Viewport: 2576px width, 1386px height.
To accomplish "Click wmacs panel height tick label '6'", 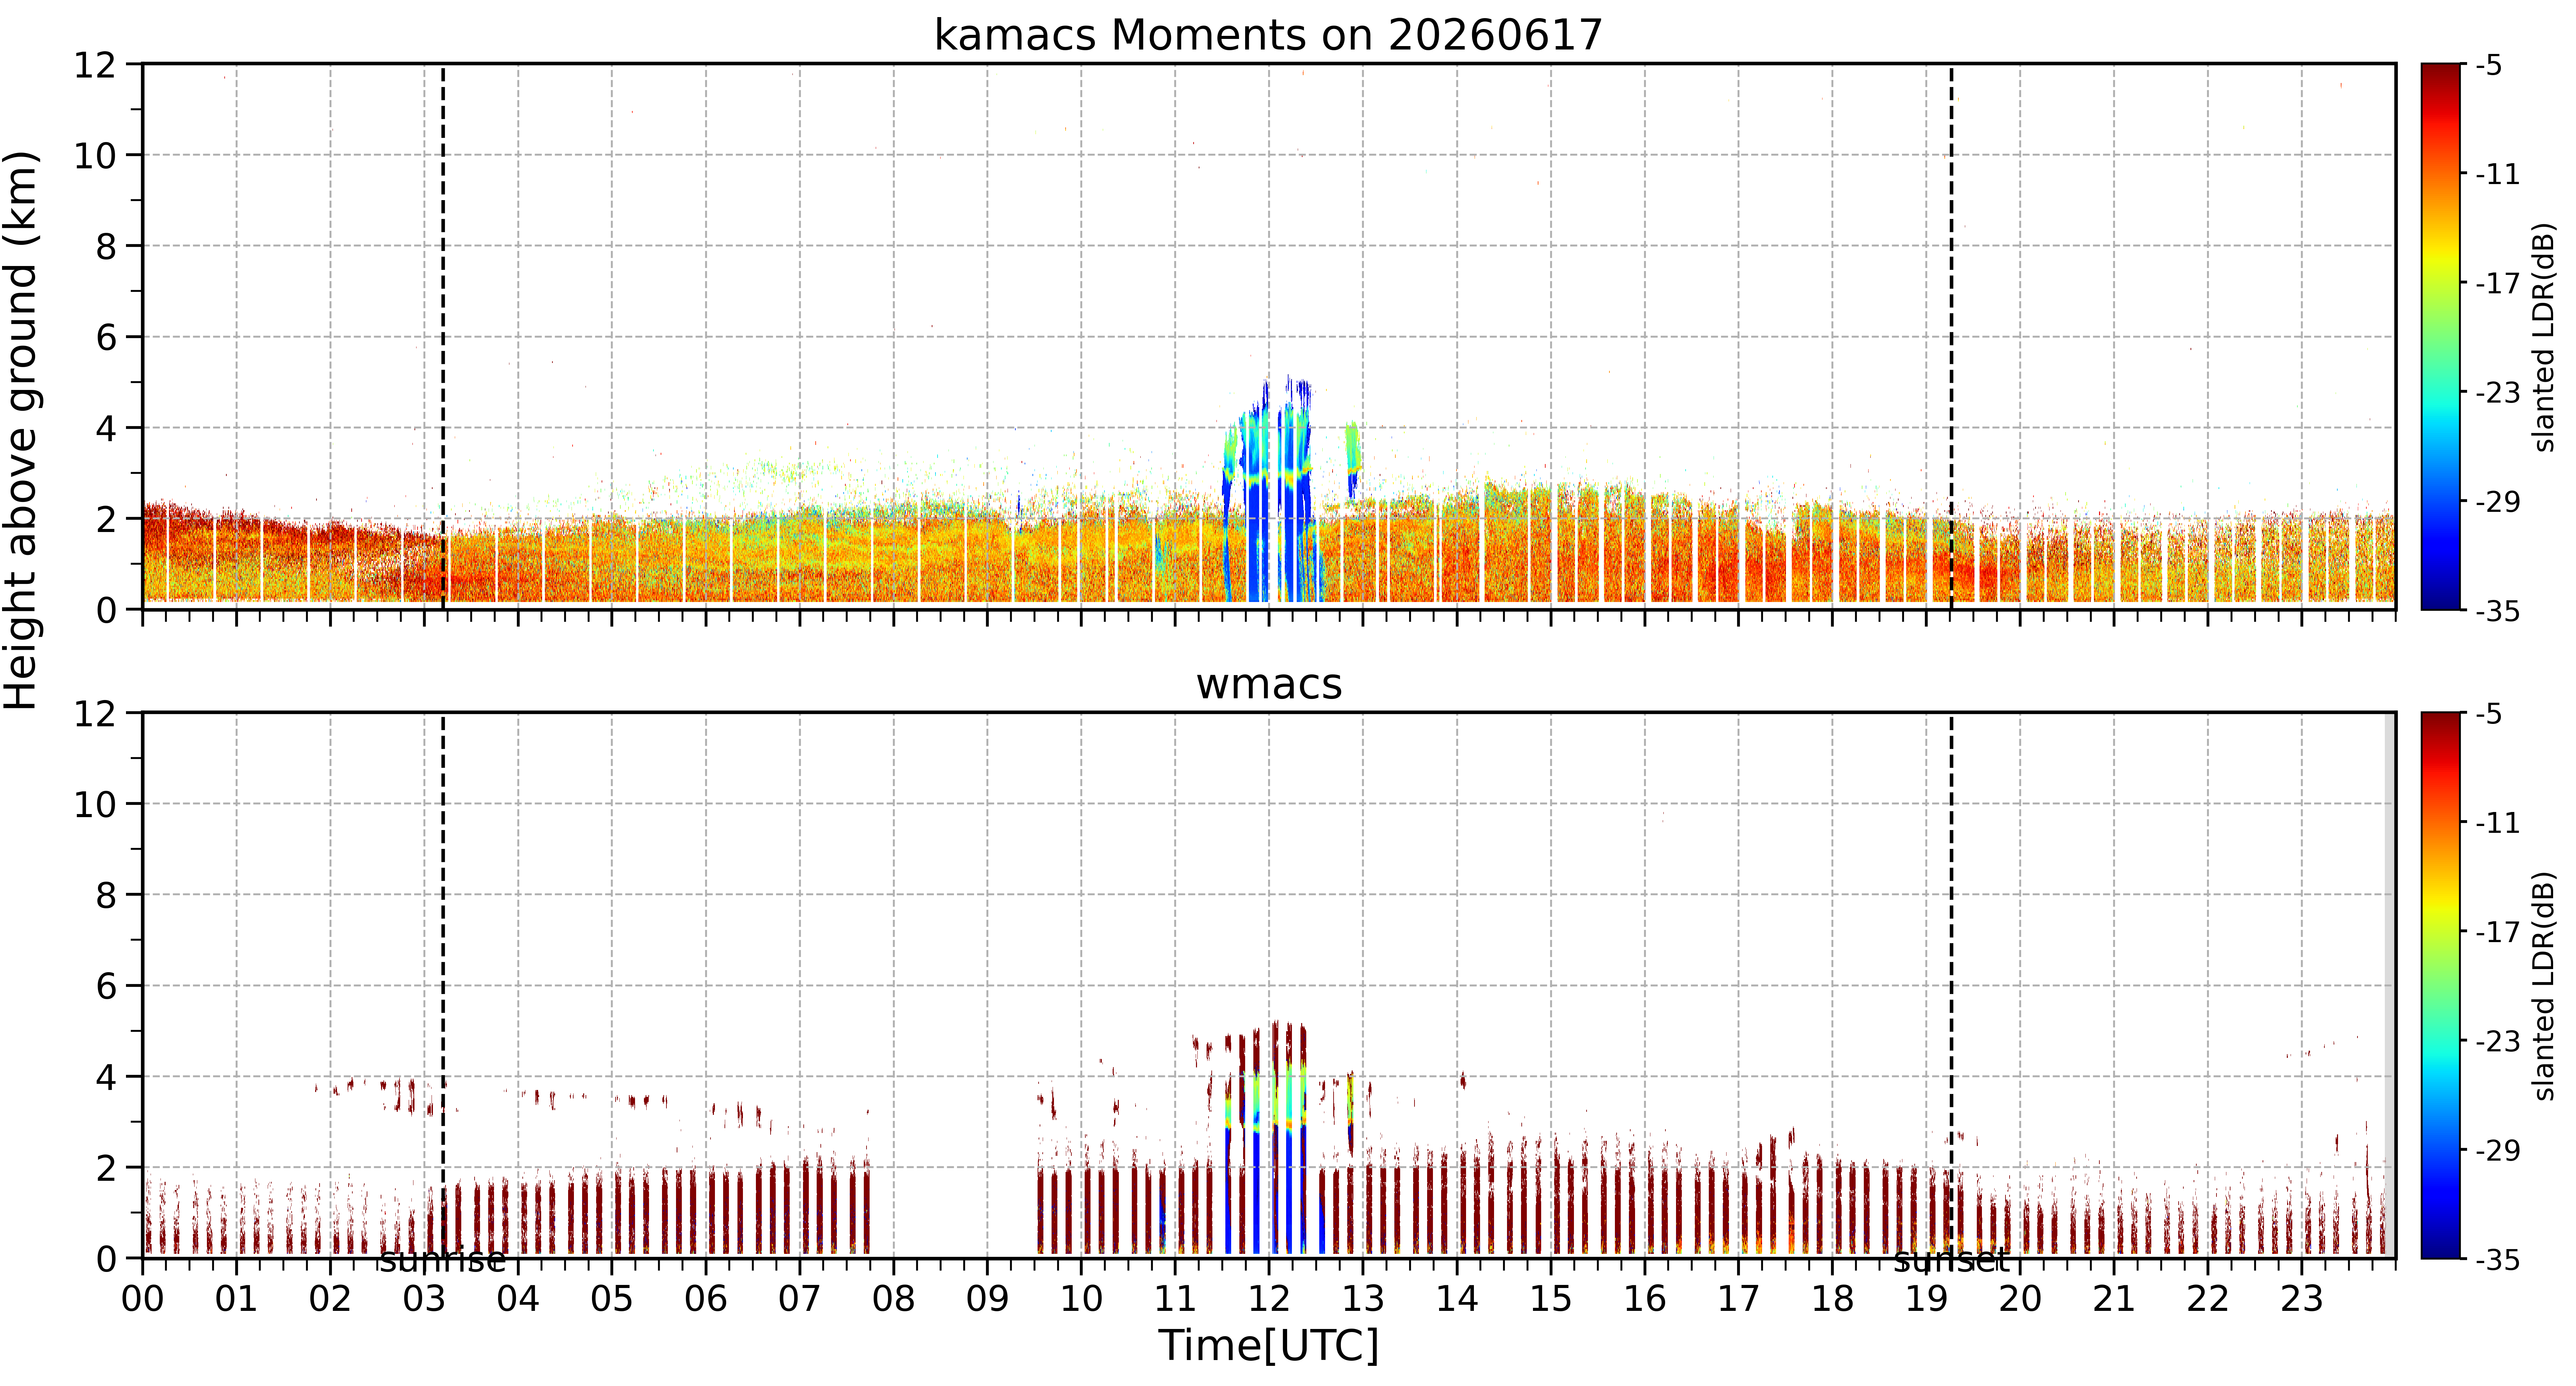I will coord(106,987).
